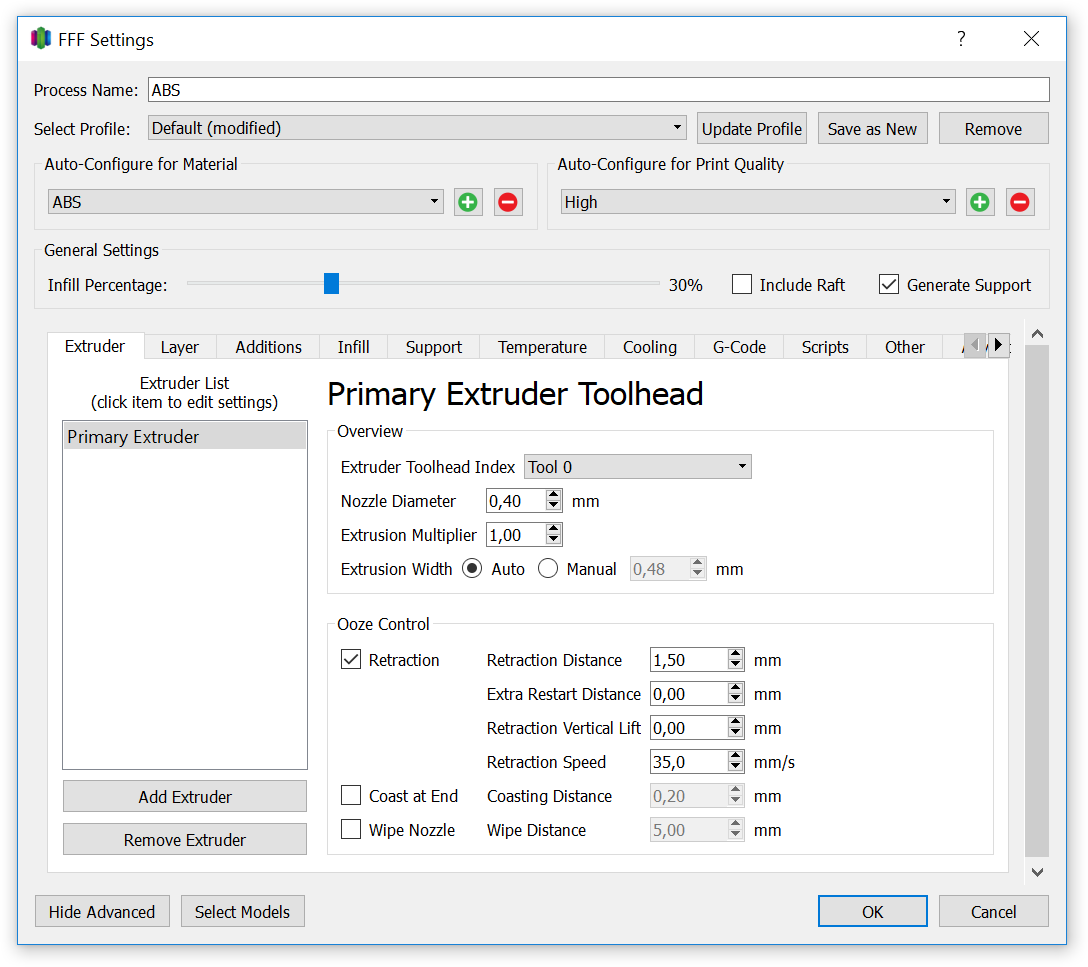The height and width of the screenshot is (967, 1088).
Task: Click the Infill Percentage slider handle
Action: tap(332, 284)
